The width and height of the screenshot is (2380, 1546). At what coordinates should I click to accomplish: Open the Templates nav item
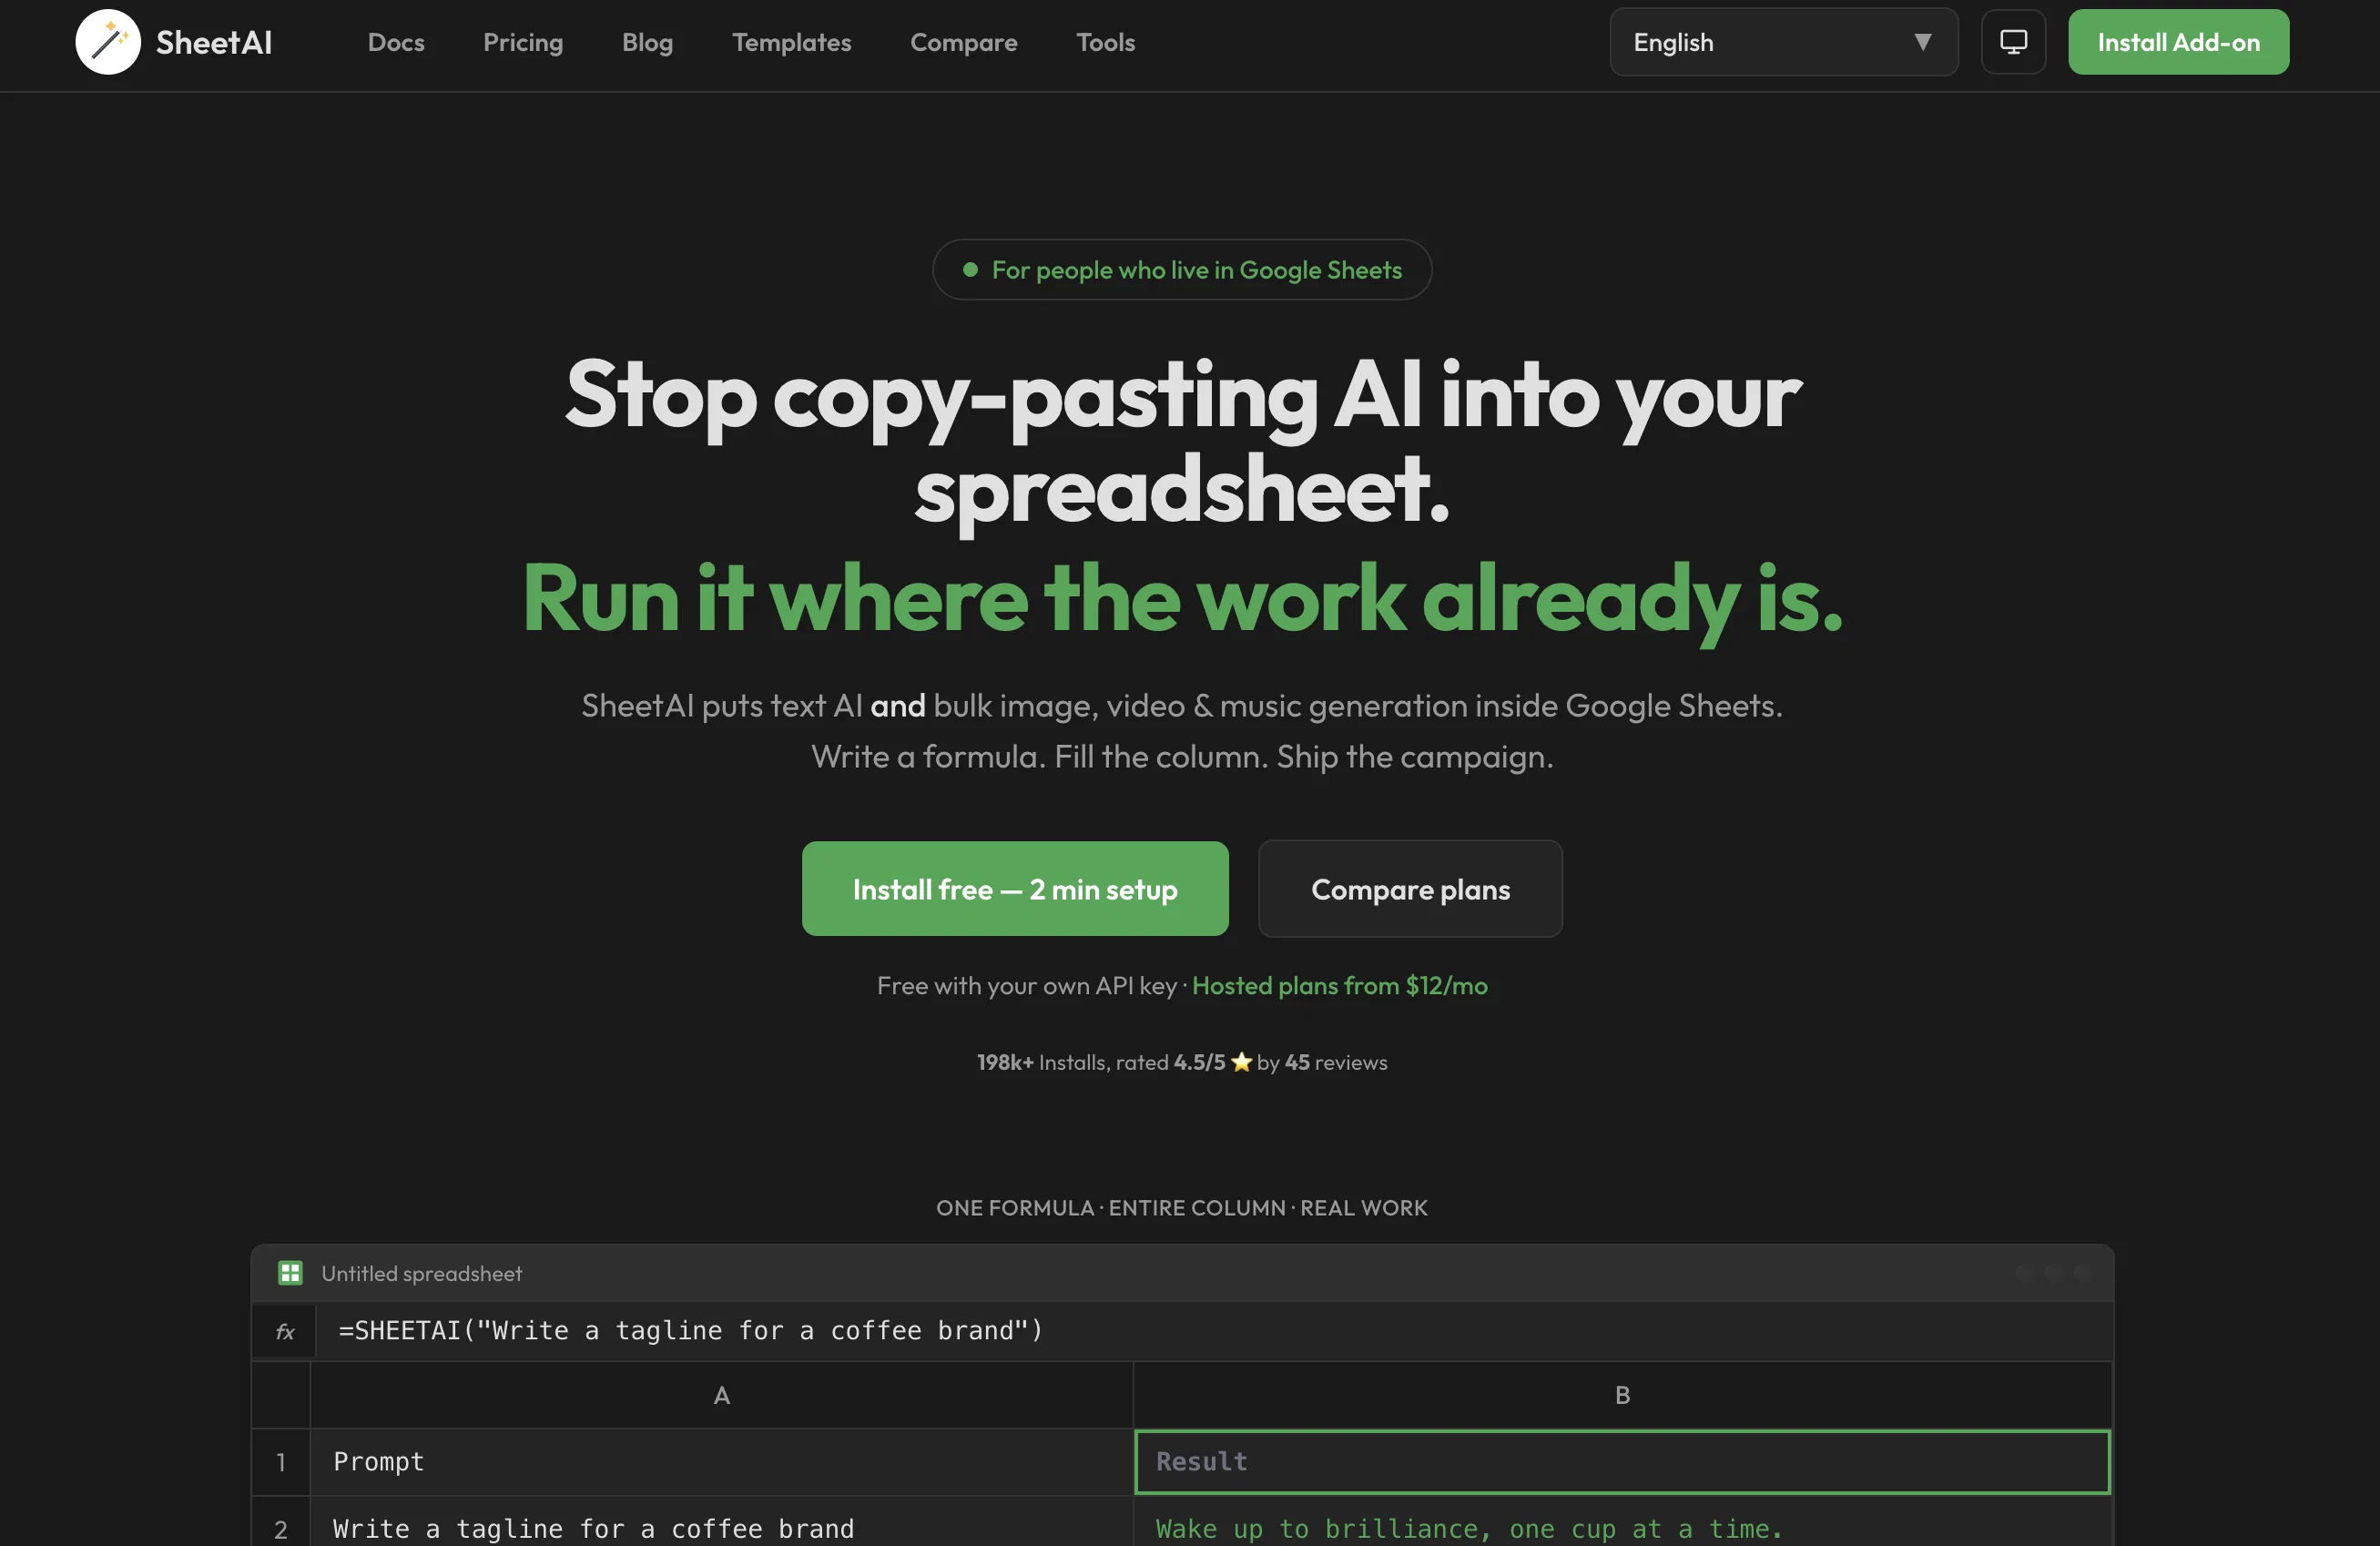click(791, 42)
